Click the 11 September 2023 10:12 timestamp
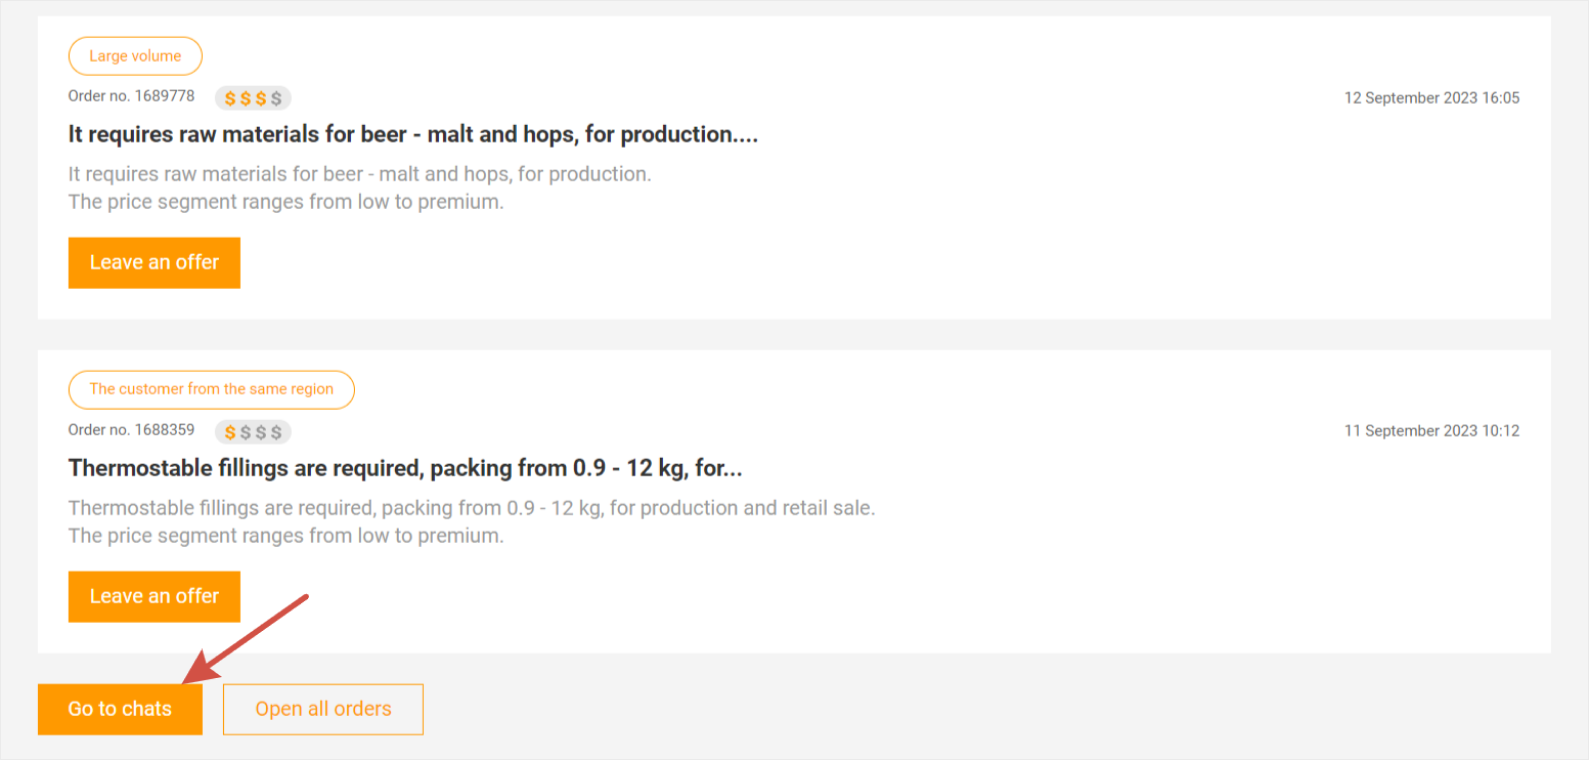The height and width of the screenshot is (760, 1589). click(1431, 431)
